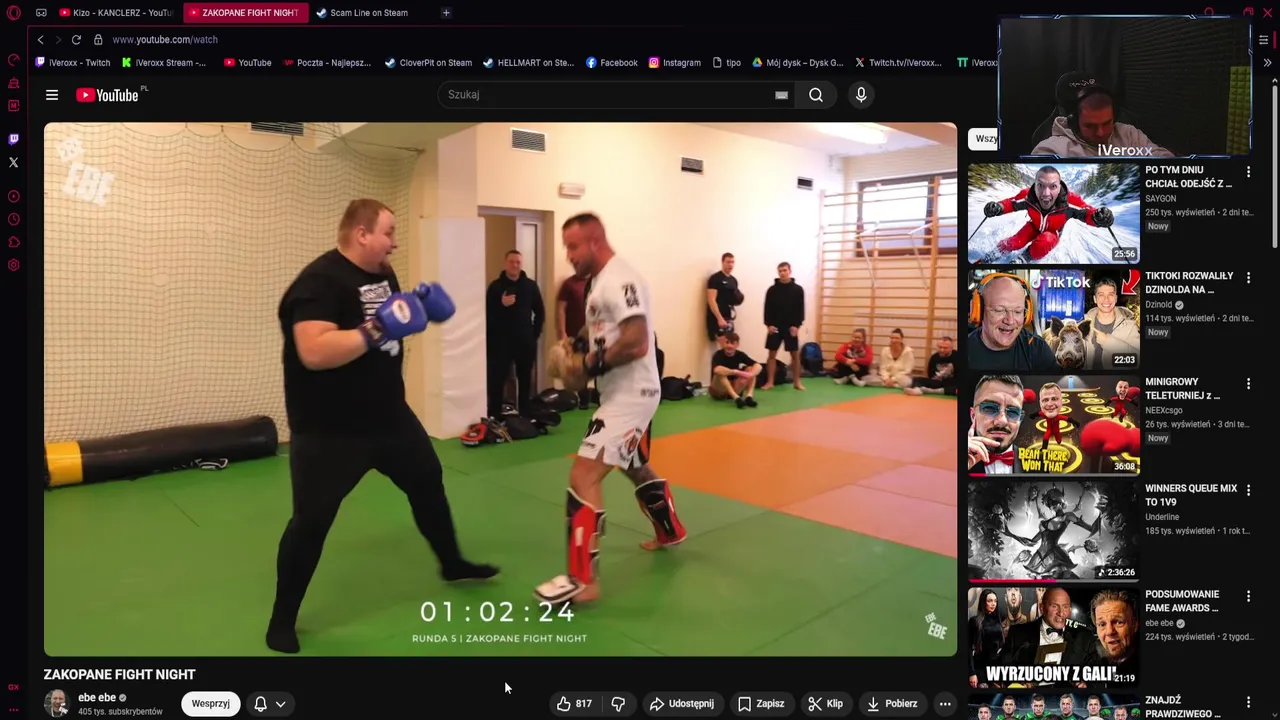This screenshot has width=1280, height=720.
Task: Like the video with 817 likes
Action: coord(575,704)
